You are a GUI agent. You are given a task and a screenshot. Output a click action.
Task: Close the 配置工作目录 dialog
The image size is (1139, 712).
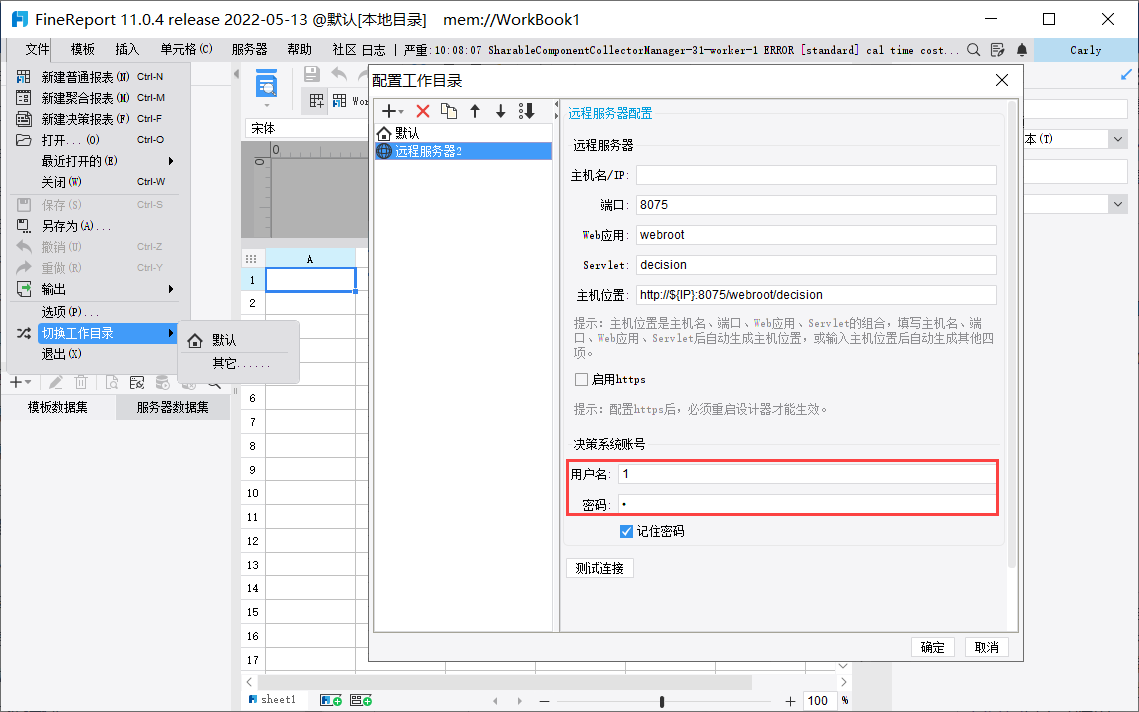click(x=1002, y=81)
